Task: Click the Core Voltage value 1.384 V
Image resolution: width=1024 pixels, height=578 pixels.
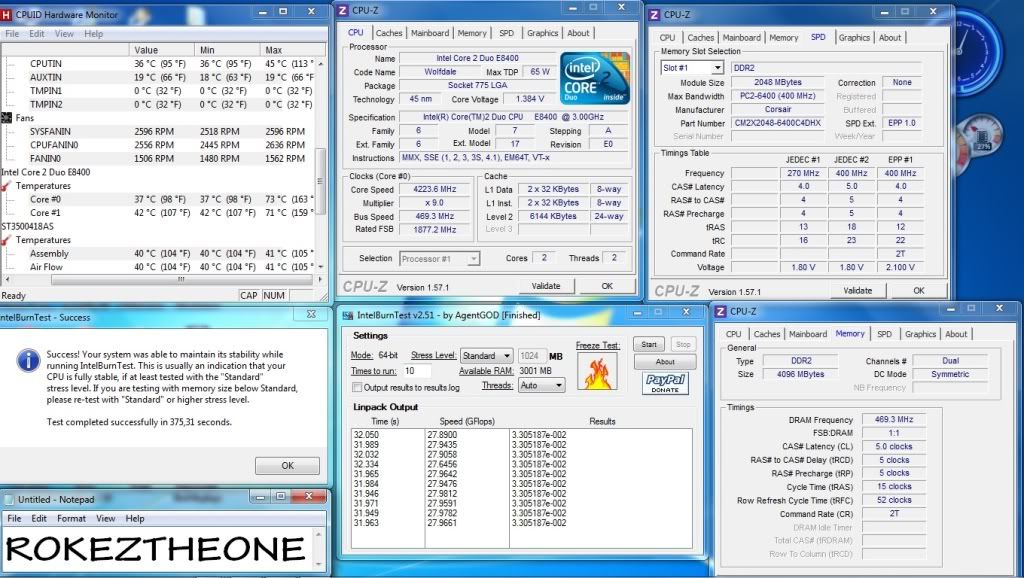Action: click(x=530, y=99)
